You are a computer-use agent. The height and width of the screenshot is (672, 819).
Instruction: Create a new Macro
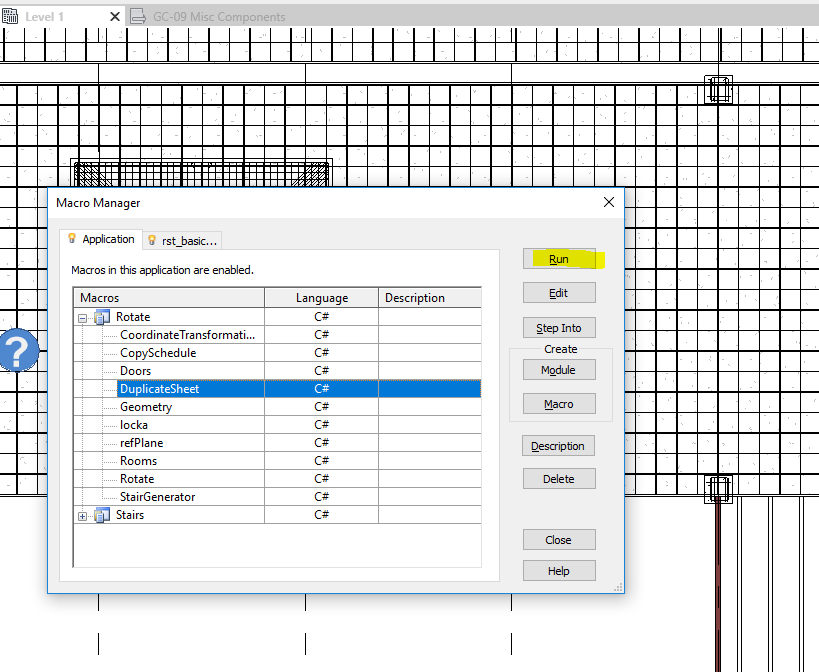tap(558, 403)
